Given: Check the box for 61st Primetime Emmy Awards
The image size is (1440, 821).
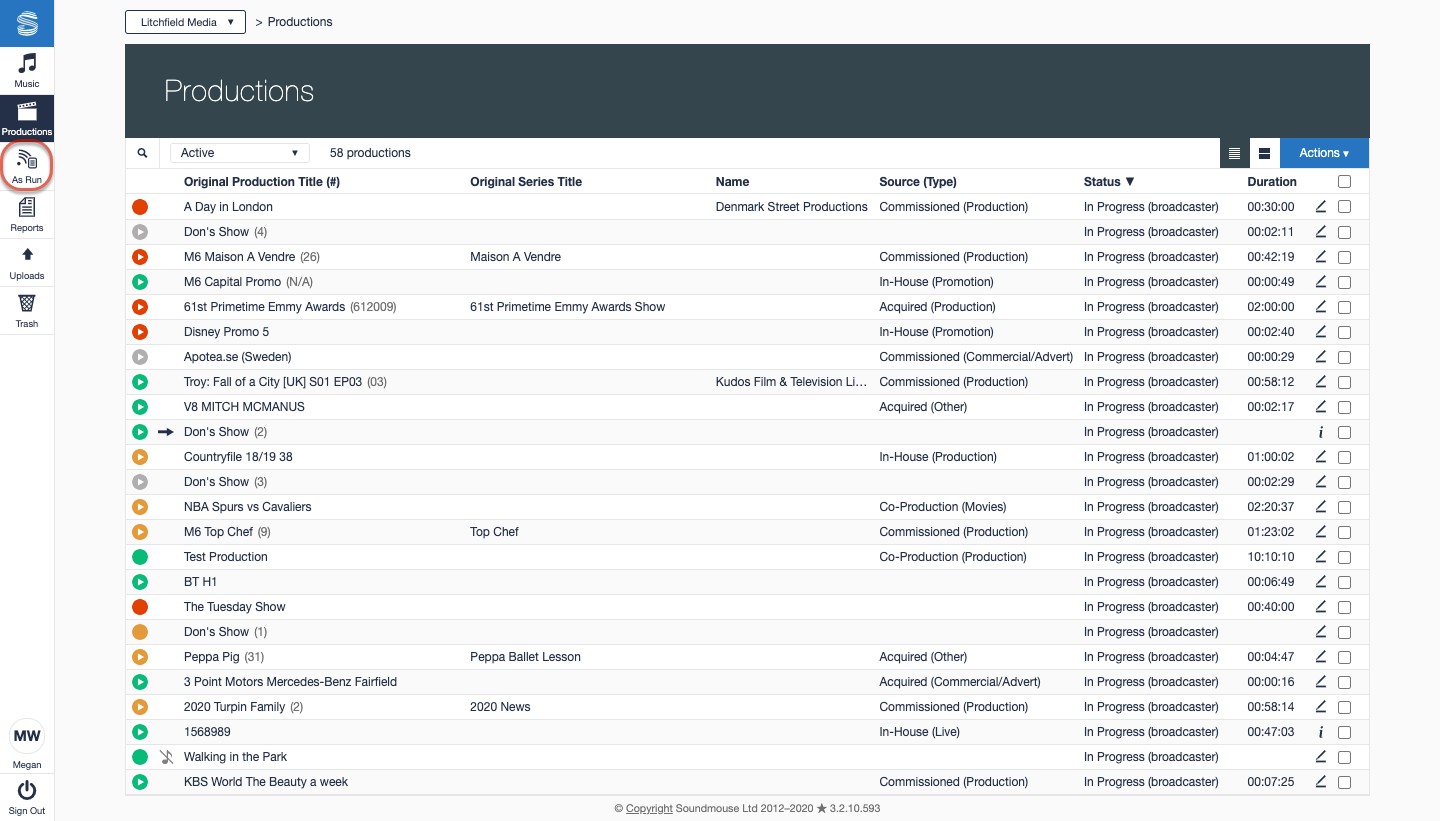Looking at the screenshot, I should tap(1344, 307).
